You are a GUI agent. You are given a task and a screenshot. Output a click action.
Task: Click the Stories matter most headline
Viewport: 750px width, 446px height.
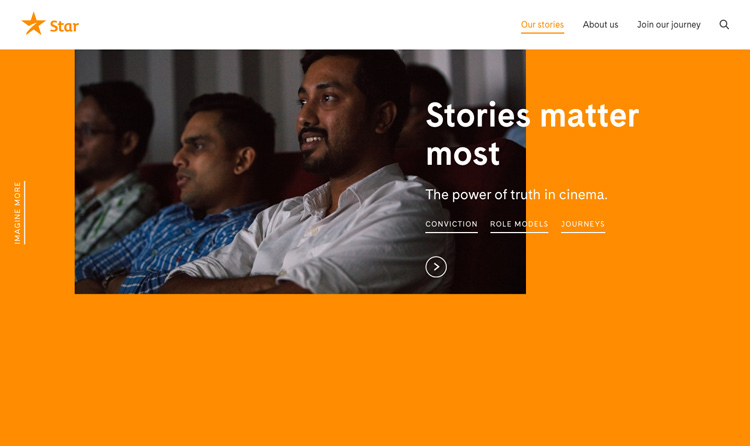tap(532, 134)
